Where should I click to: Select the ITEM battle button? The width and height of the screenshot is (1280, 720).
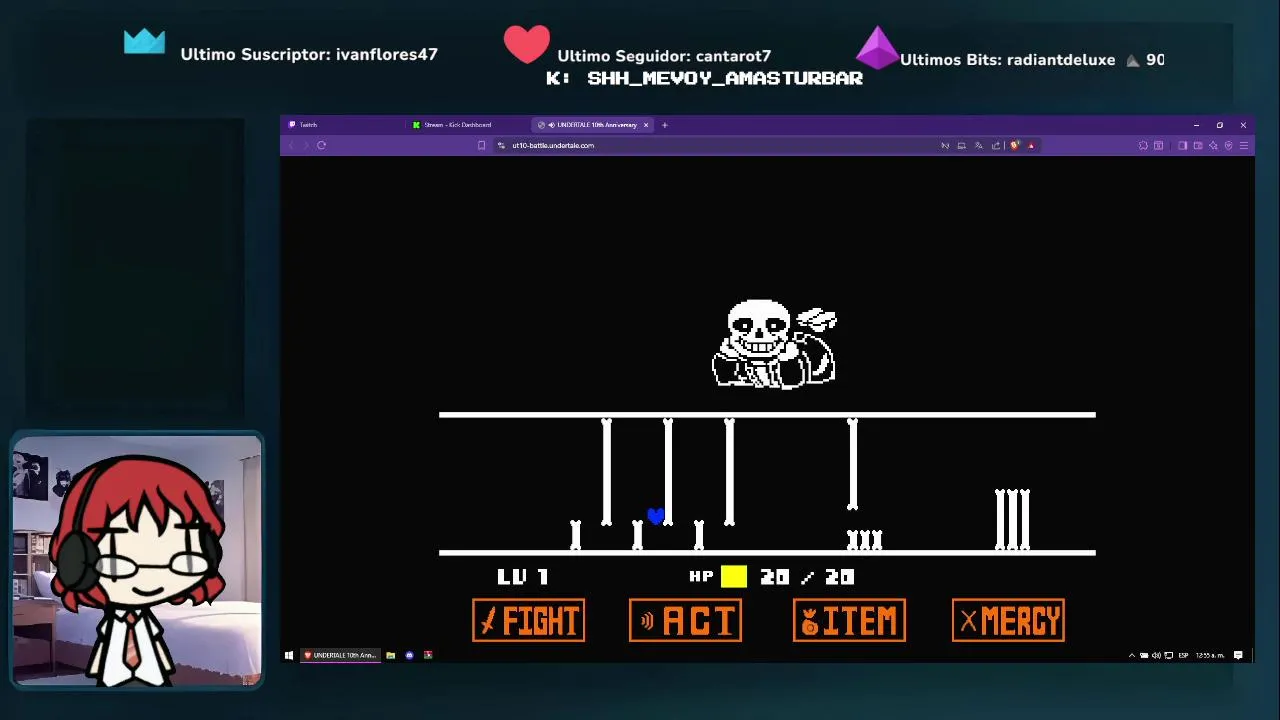[x=849, y=621]
